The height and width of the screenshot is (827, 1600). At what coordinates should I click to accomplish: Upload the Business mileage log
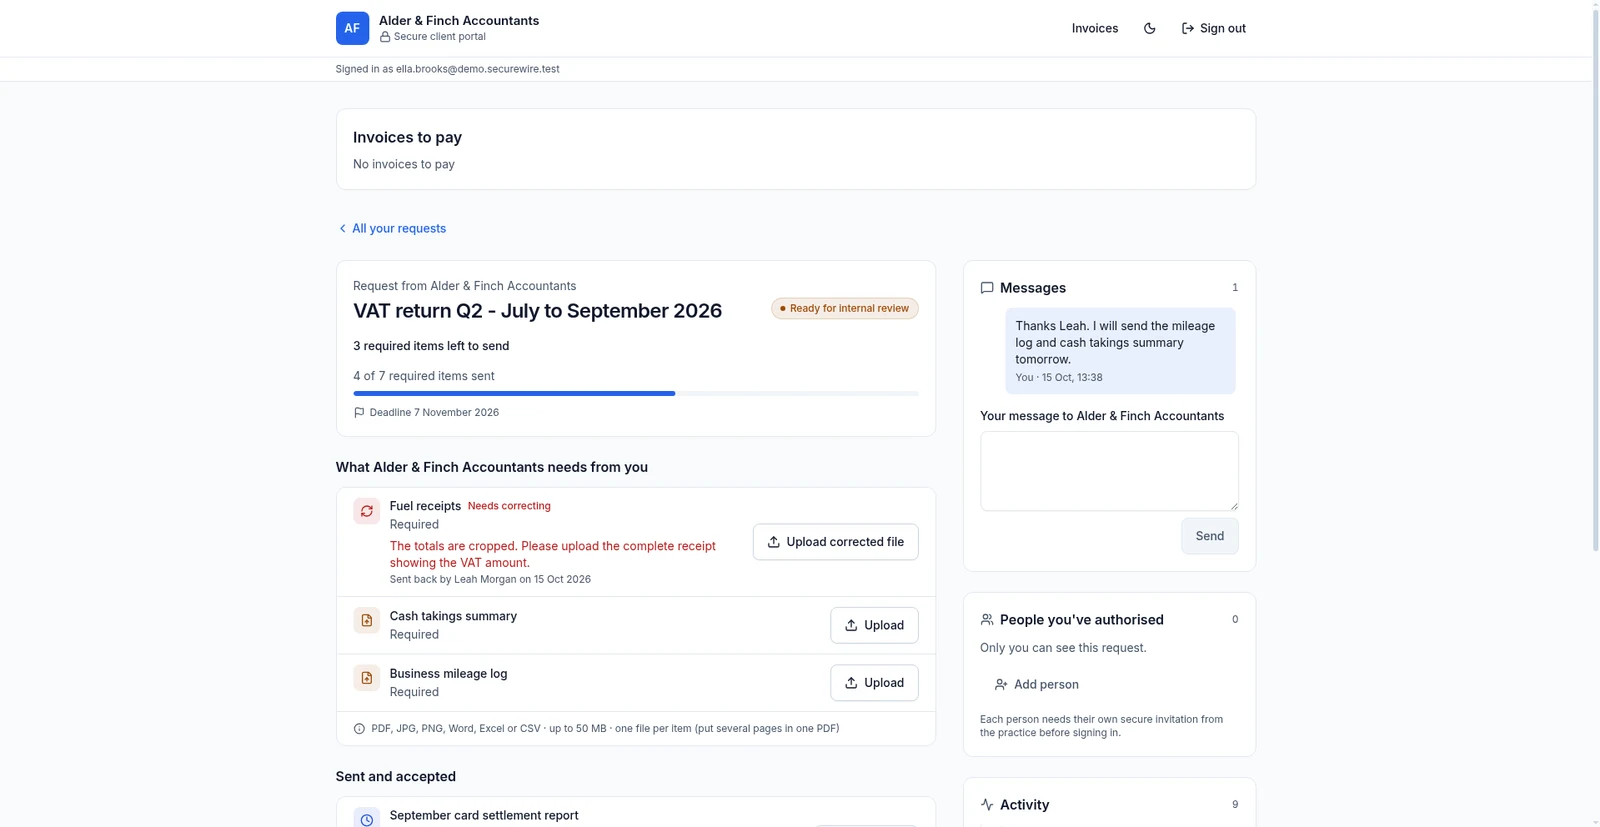tap(874, 683)
